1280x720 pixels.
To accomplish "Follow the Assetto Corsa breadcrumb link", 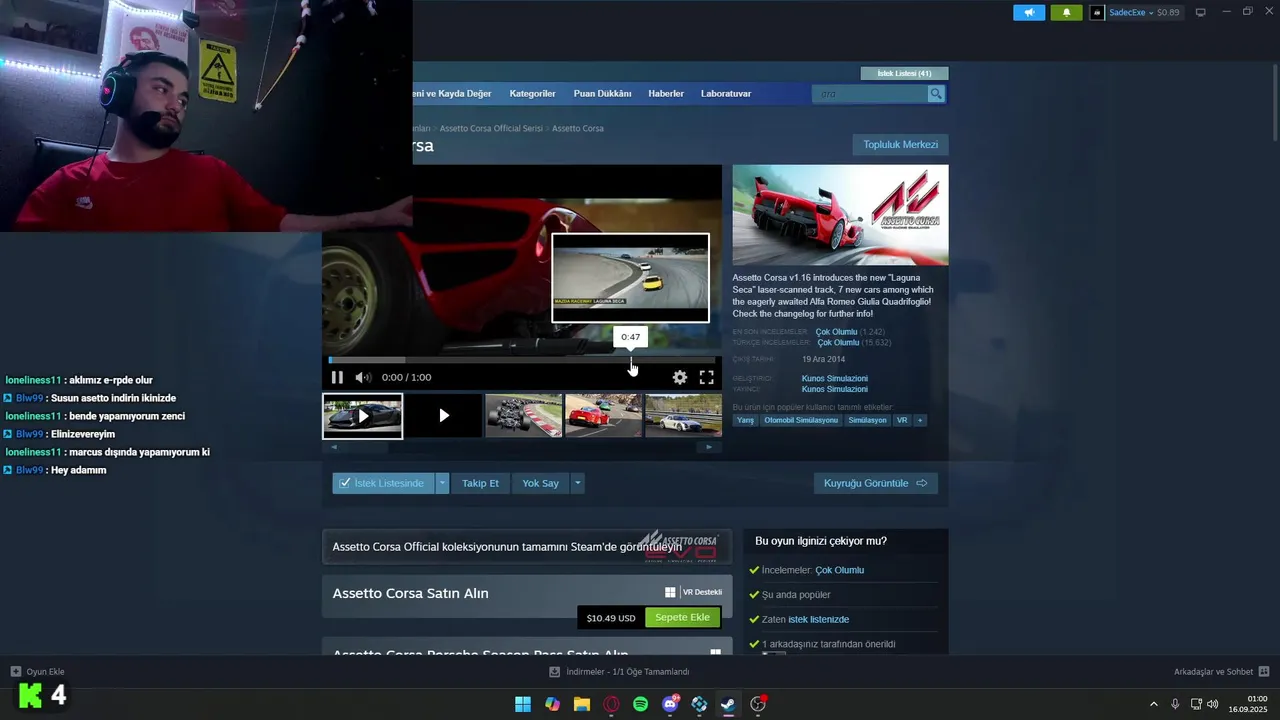I will point(578,129).
